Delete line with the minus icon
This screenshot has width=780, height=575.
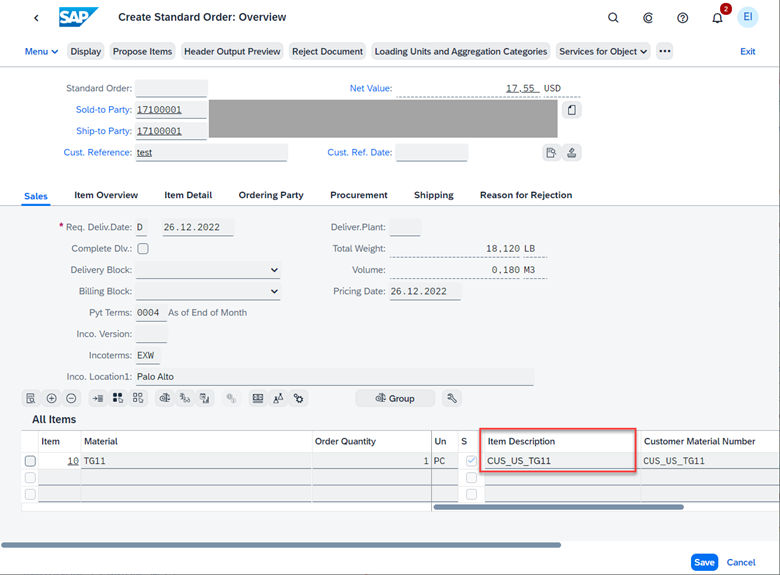[x=71, y=398]
